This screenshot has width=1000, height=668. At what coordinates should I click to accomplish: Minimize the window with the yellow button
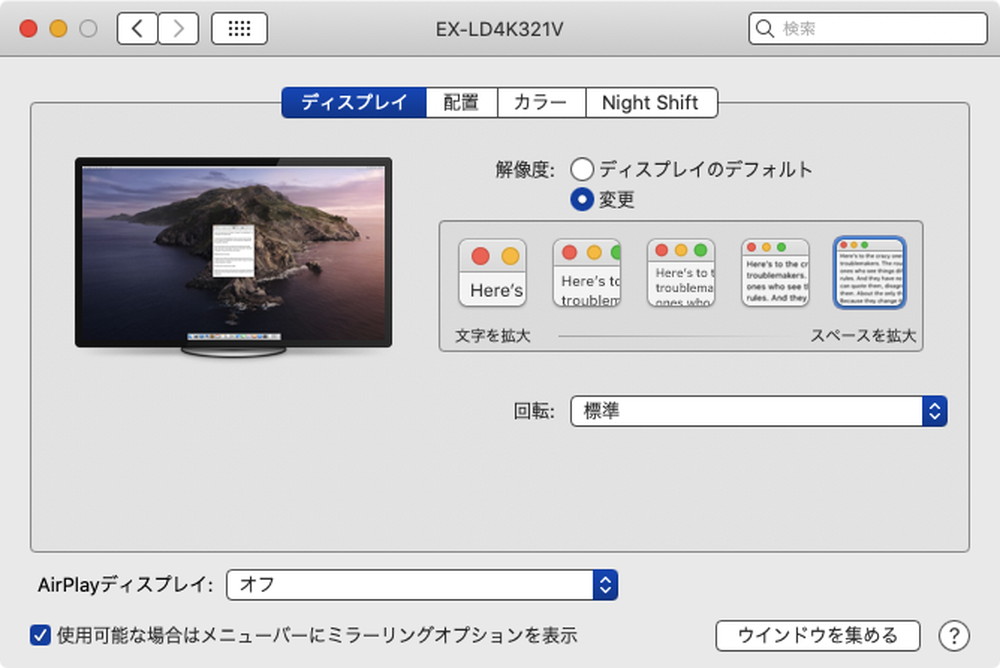(58, 29)
